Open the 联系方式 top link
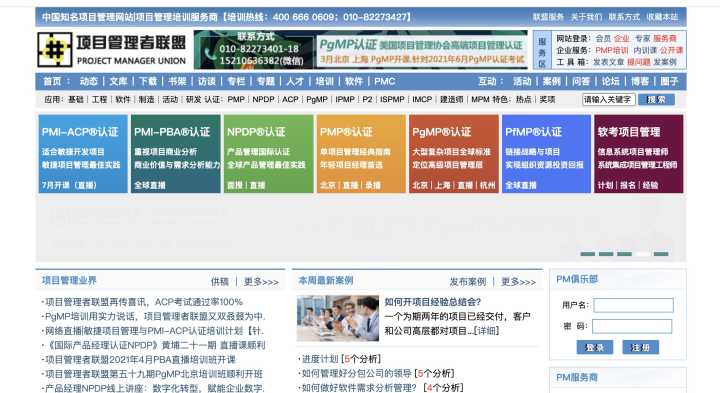This screenshot has width=720, height=393. pos(624,17)
